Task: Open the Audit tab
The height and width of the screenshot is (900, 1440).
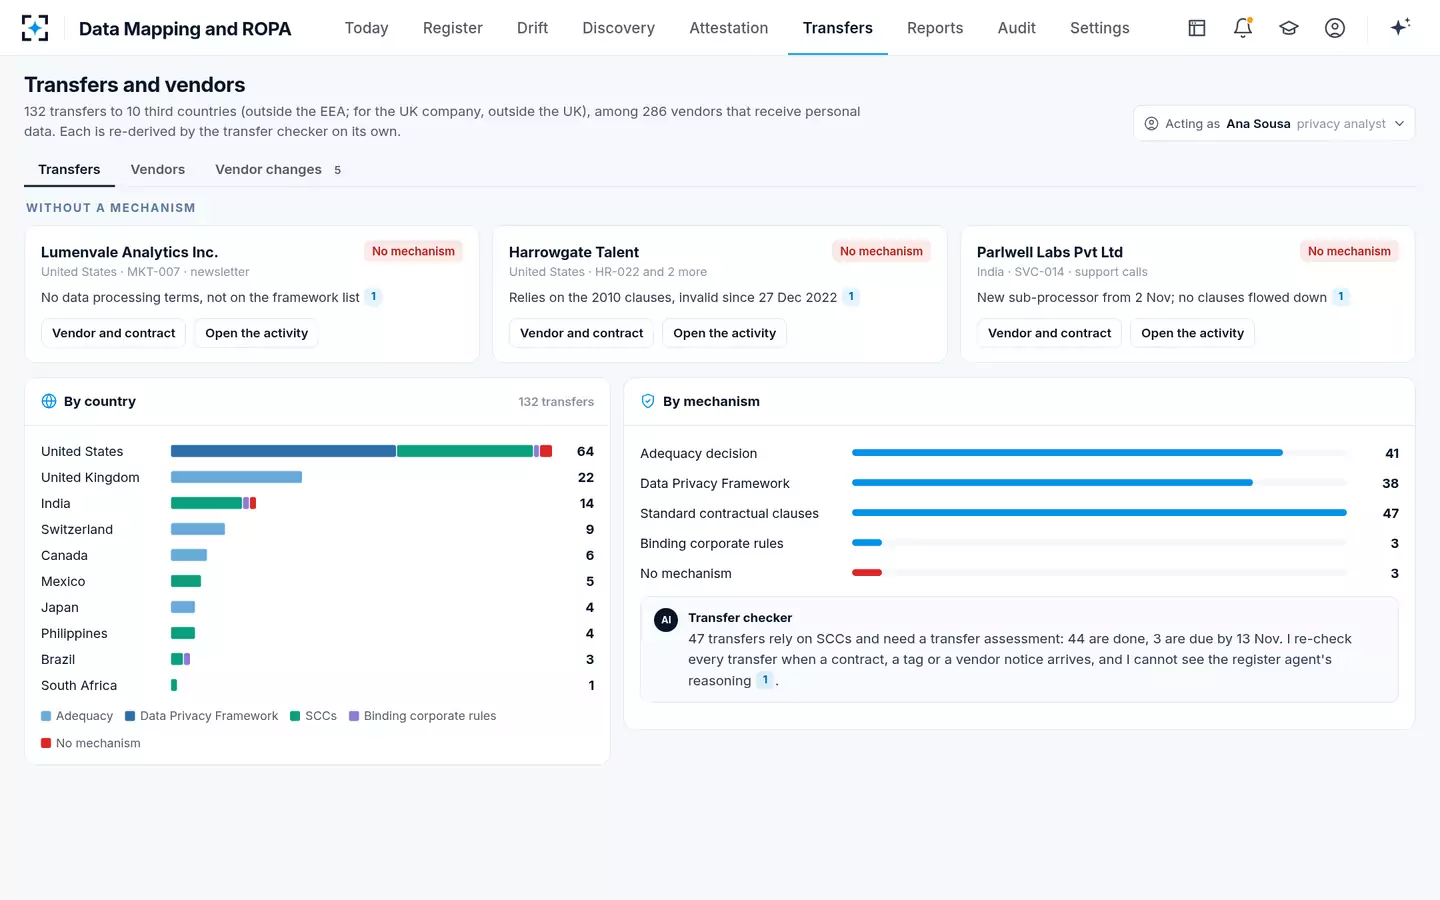Action: 1017,28
